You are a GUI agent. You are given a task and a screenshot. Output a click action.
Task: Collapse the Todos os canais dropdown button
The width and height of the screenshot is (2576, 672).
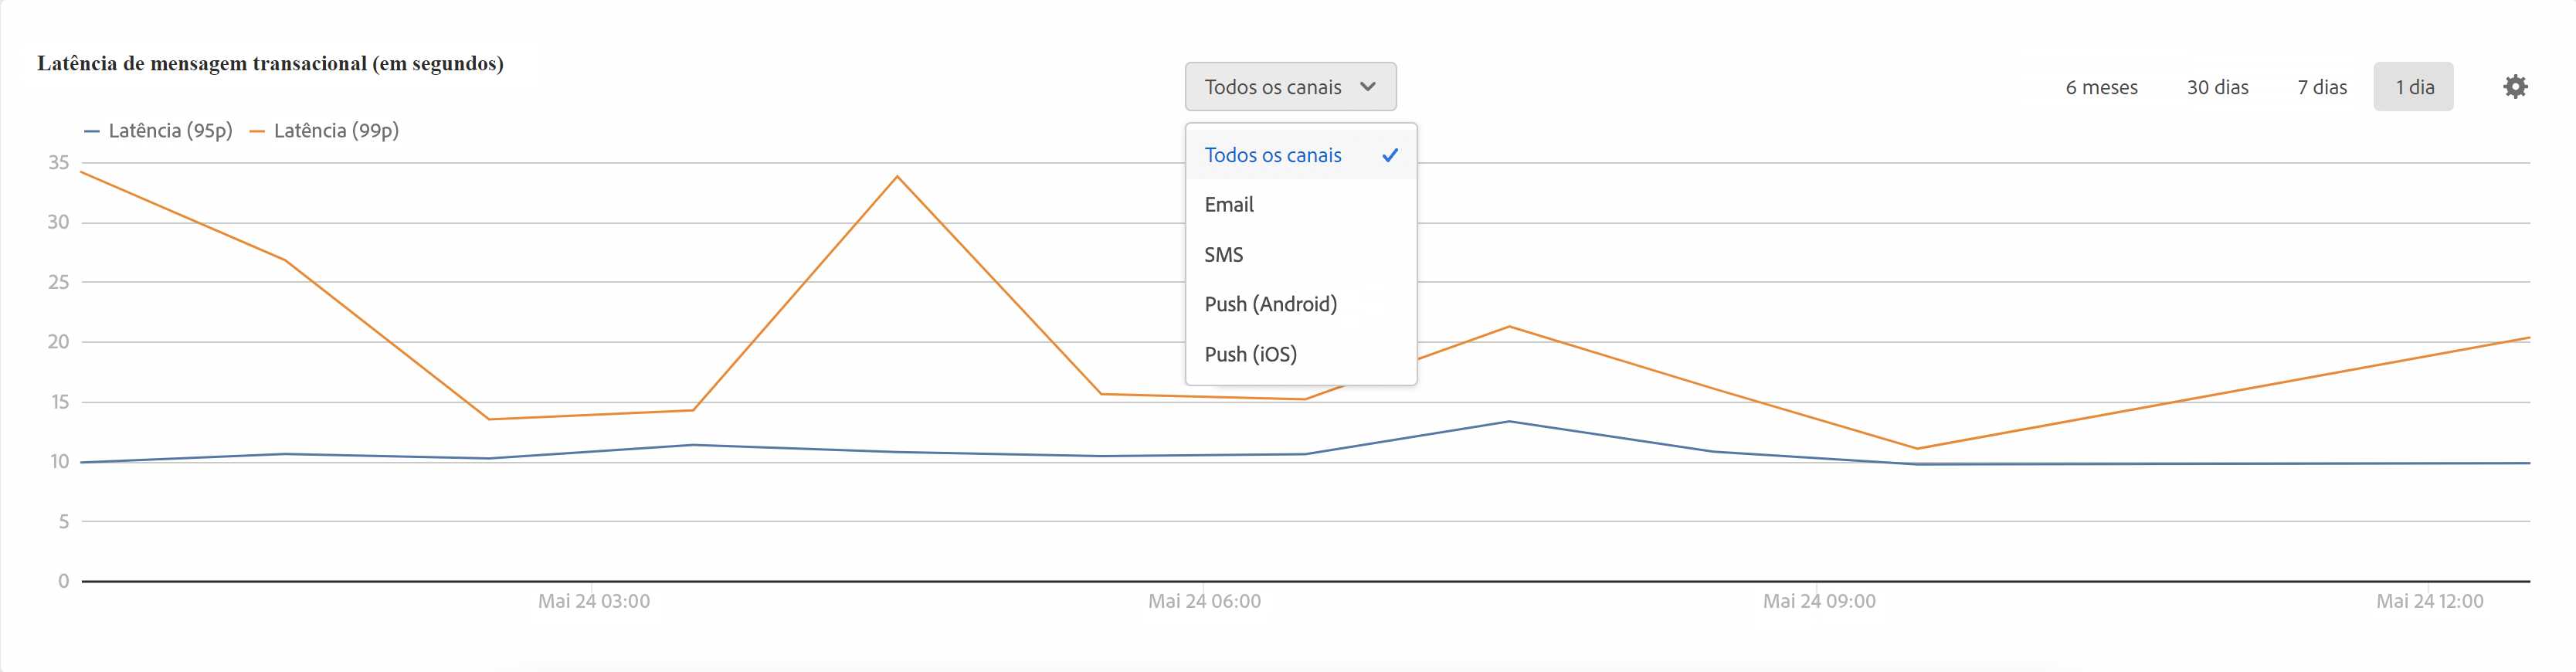(1289, 87)
